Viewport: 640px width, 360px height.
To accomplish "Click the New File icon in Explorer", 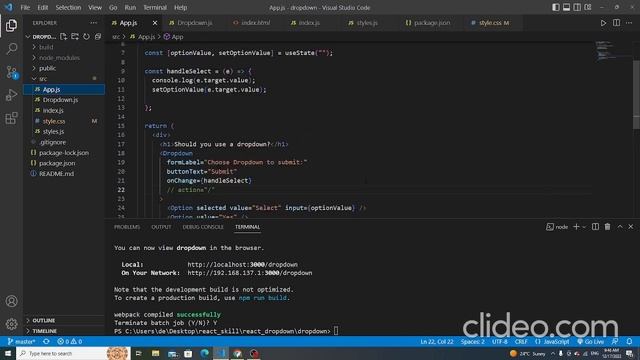I will [x=63, y=37].
